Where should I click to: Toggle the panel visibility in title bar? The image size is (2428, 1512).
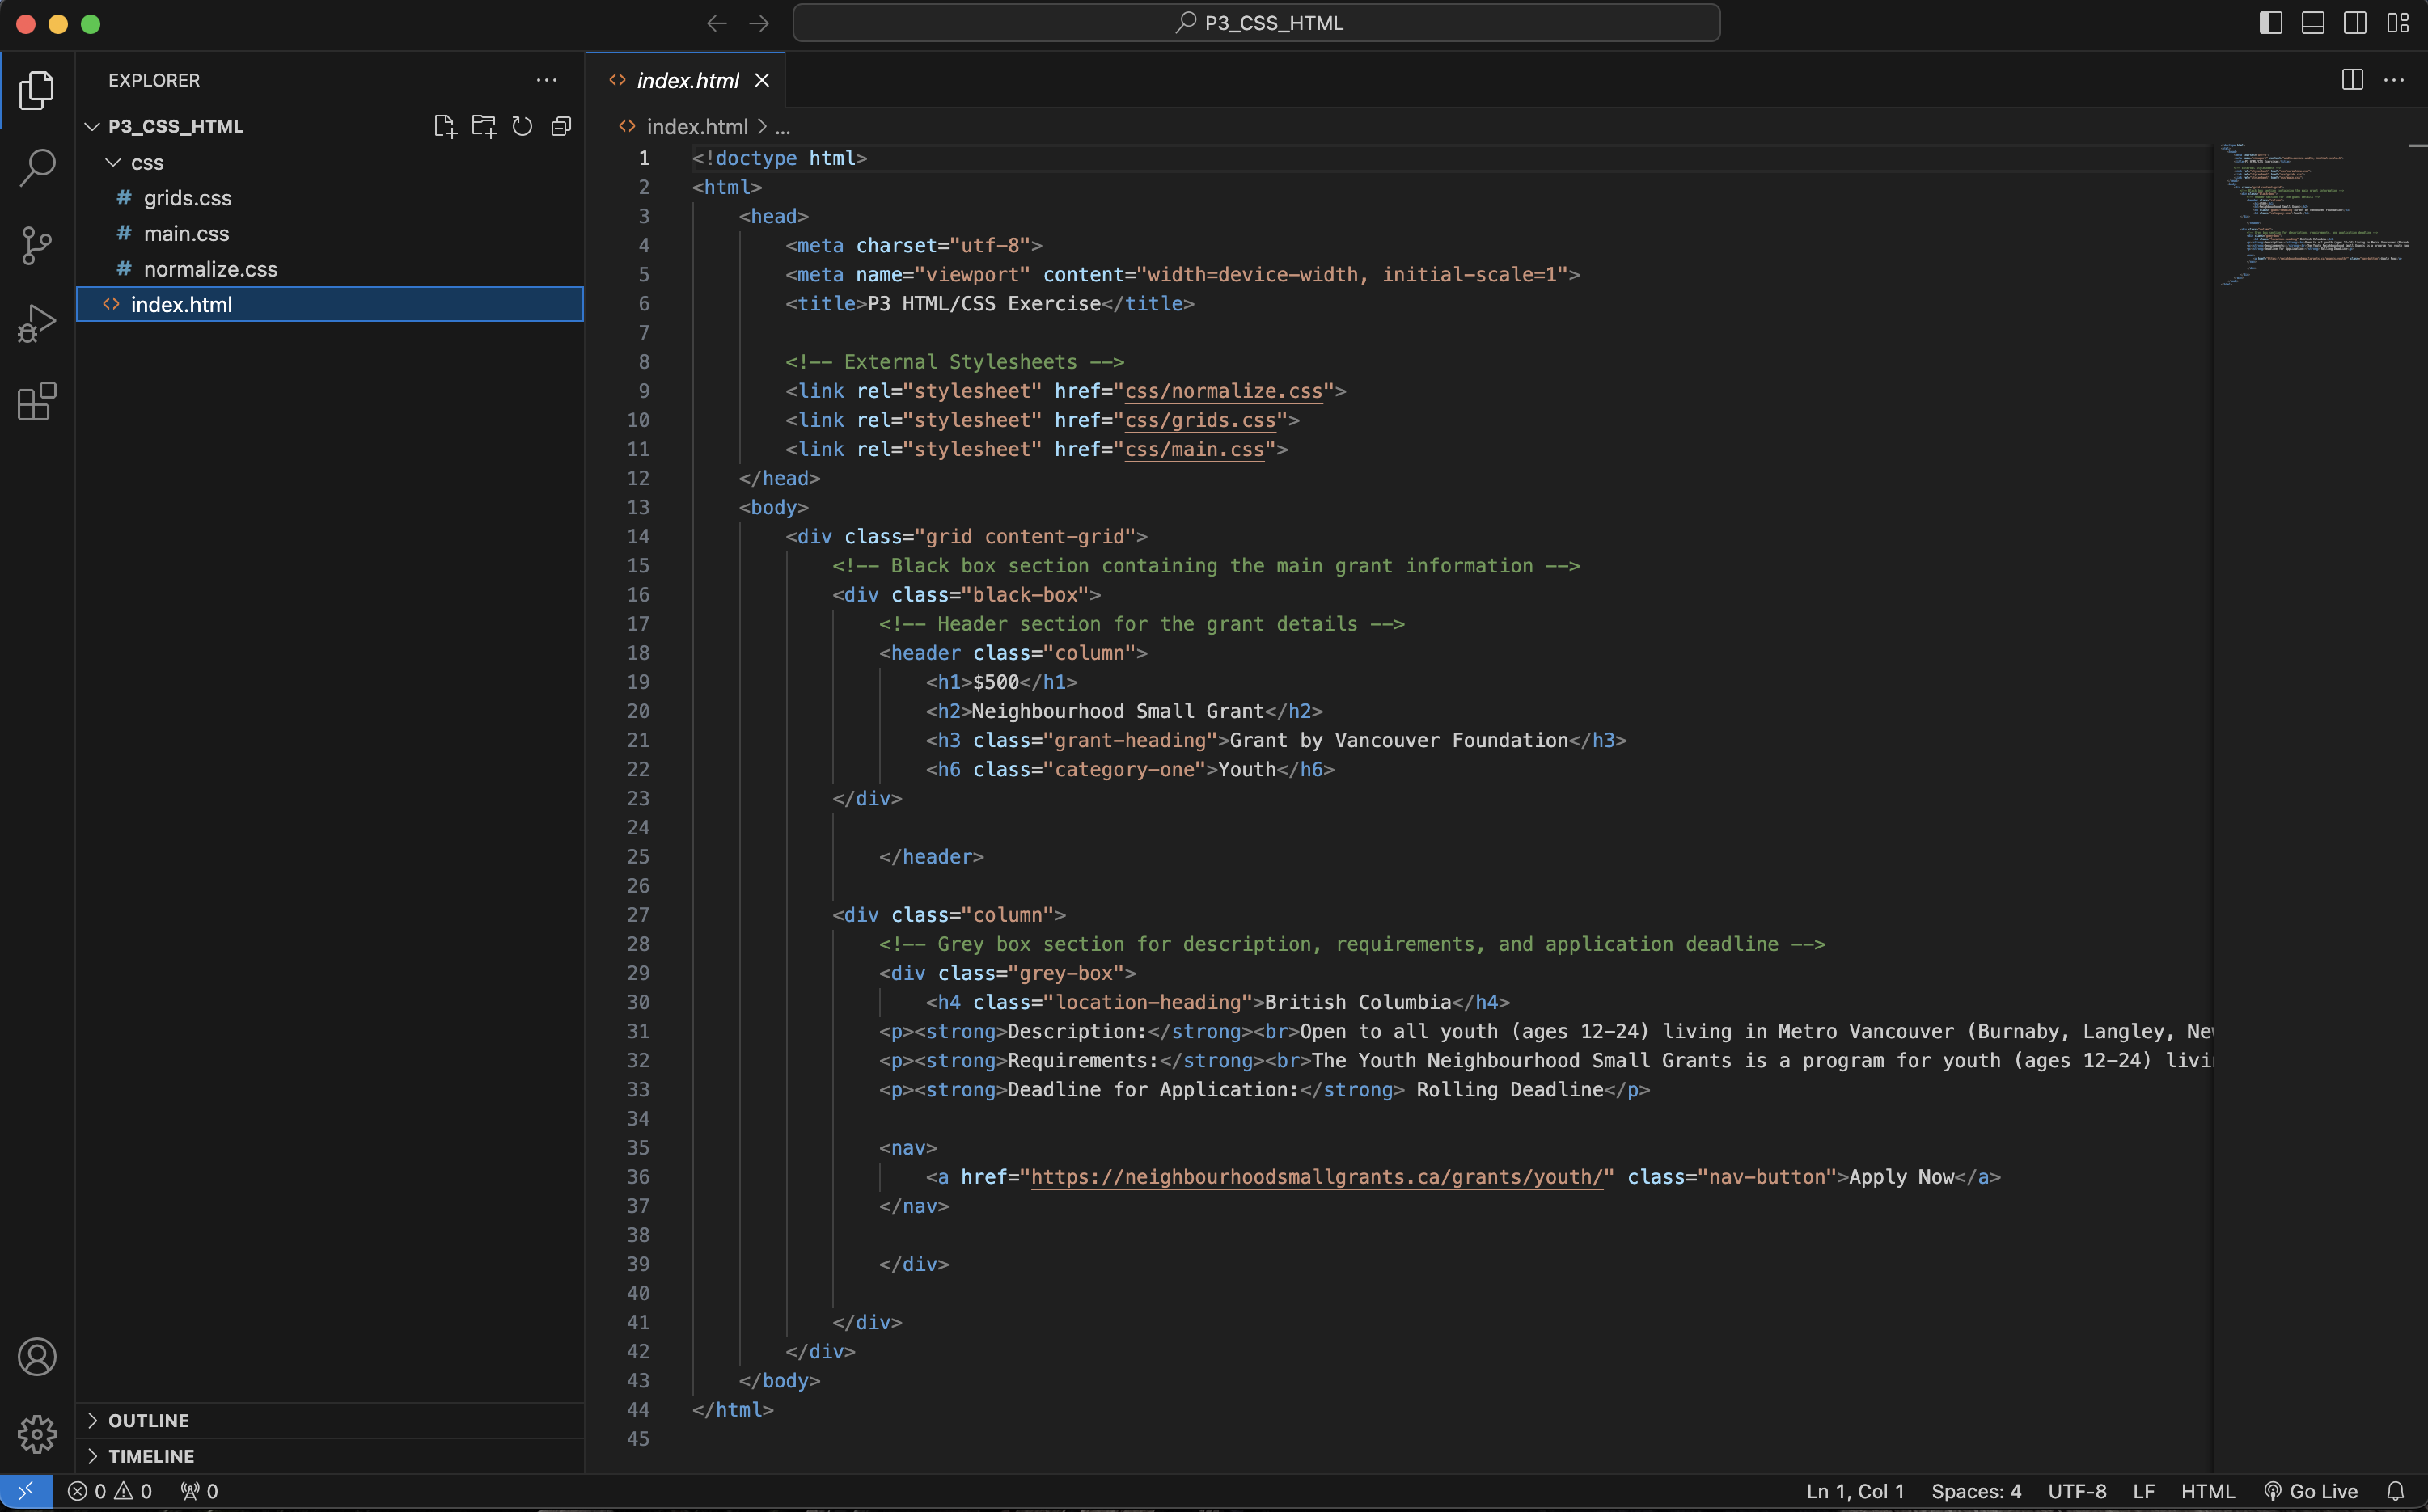coord(2312,22)
